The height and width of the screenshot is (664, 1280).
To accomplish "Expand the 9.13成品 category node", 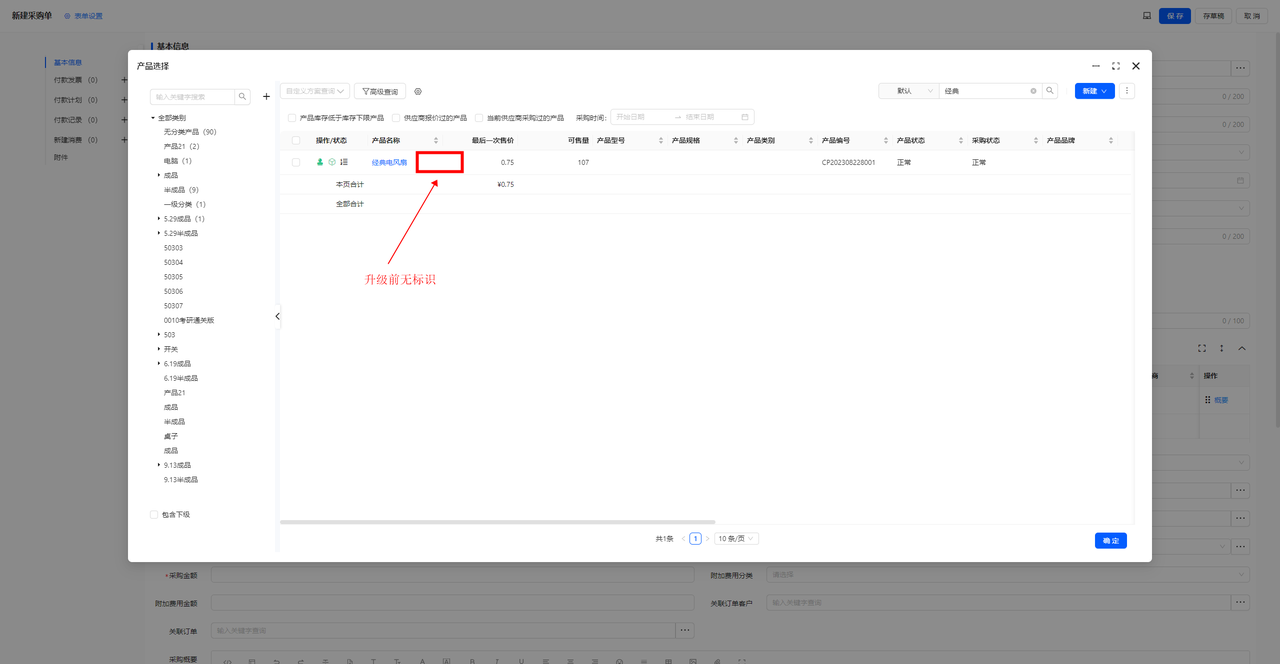I will tap(159, 465).
